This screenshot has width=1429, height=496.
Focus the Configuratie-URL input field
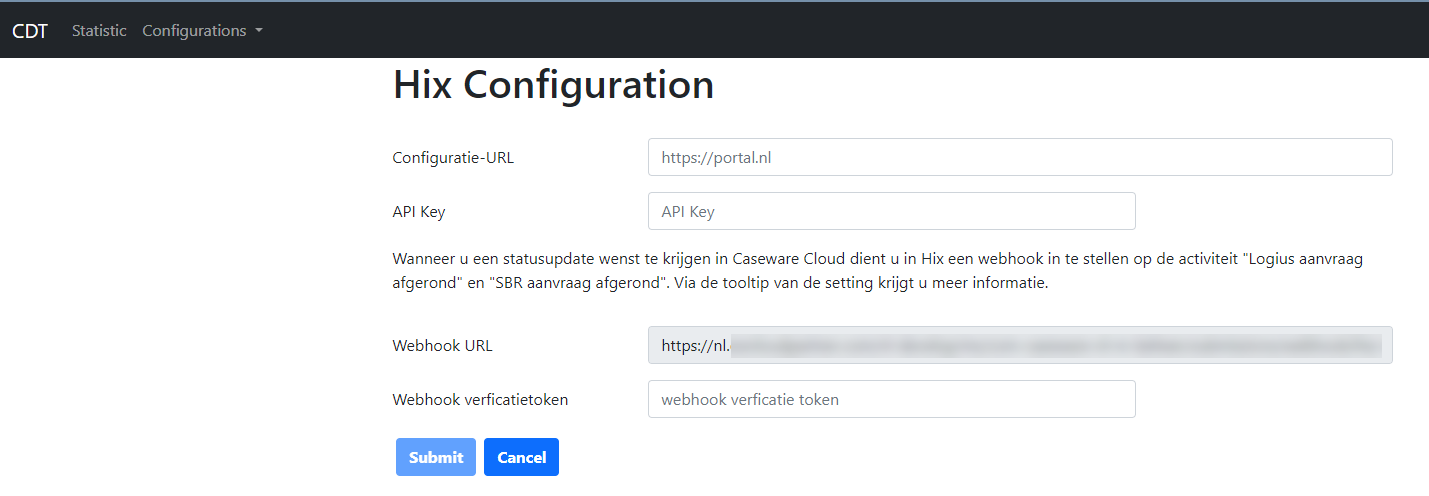(1020, 157)
